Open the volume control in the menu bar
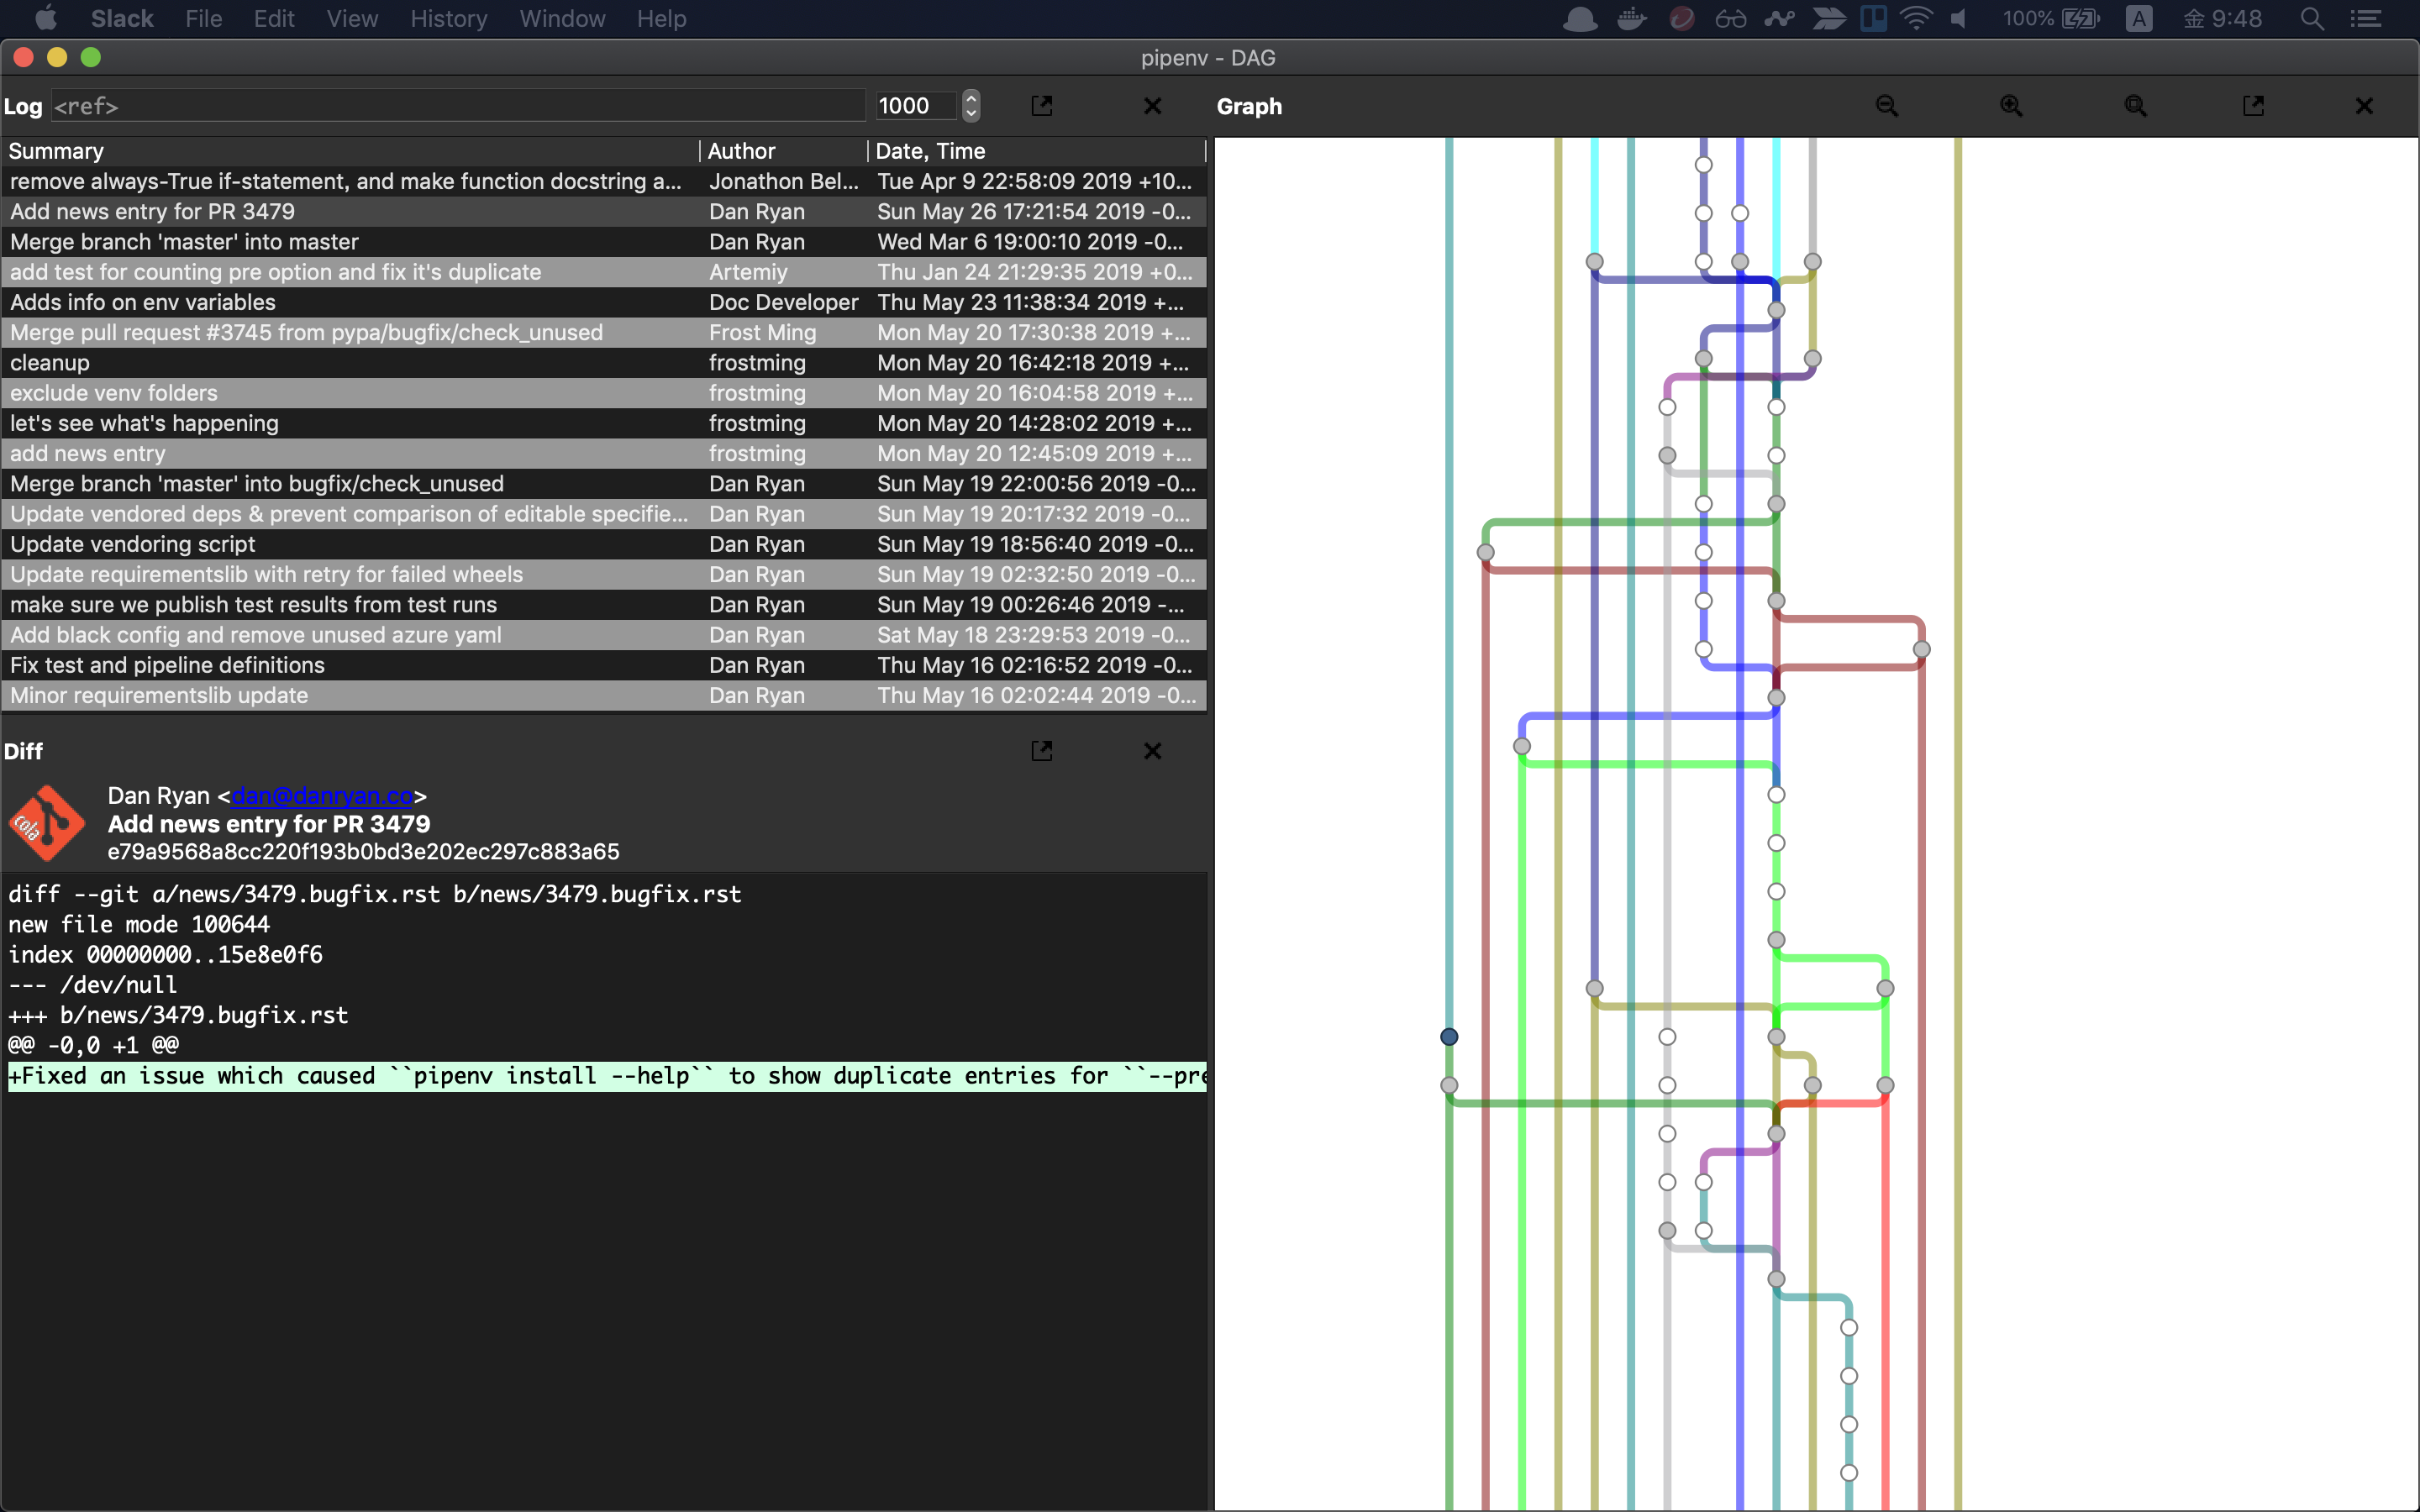The height and width of the screenshot is (1512, 2420). point(1959,19)
